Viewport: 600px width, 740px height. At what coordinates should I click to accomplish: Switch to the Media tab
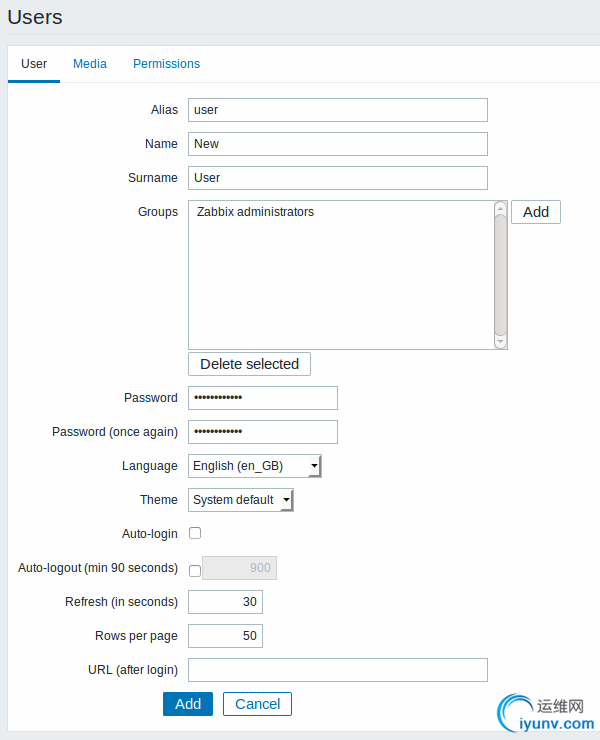click(90, 64)
